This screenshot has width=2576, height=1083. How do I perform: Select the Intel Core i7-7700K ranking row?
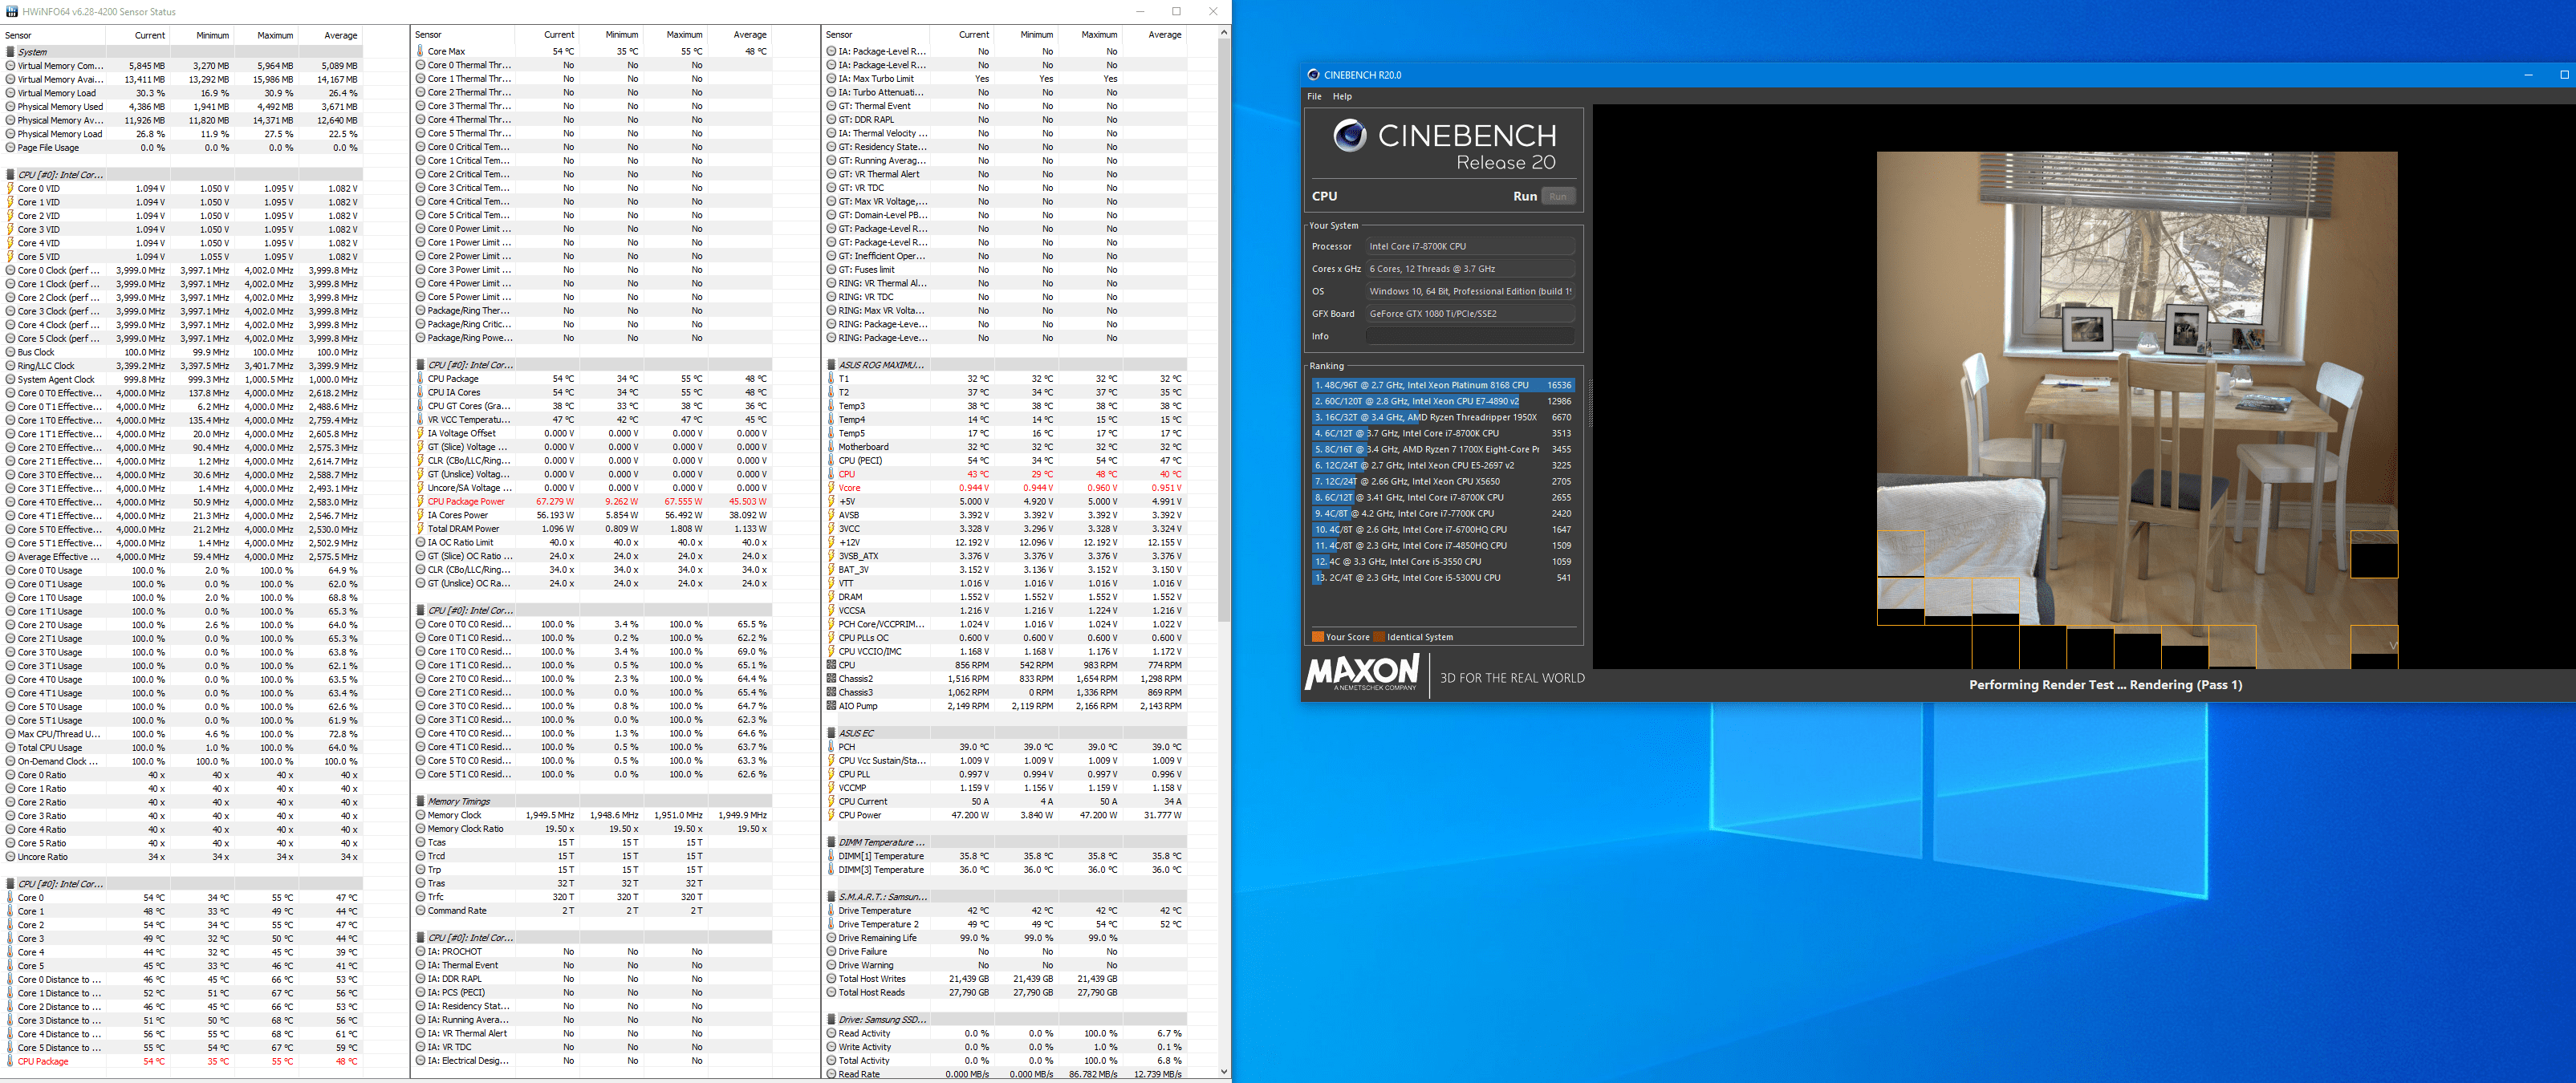[x=1443, y=513]
